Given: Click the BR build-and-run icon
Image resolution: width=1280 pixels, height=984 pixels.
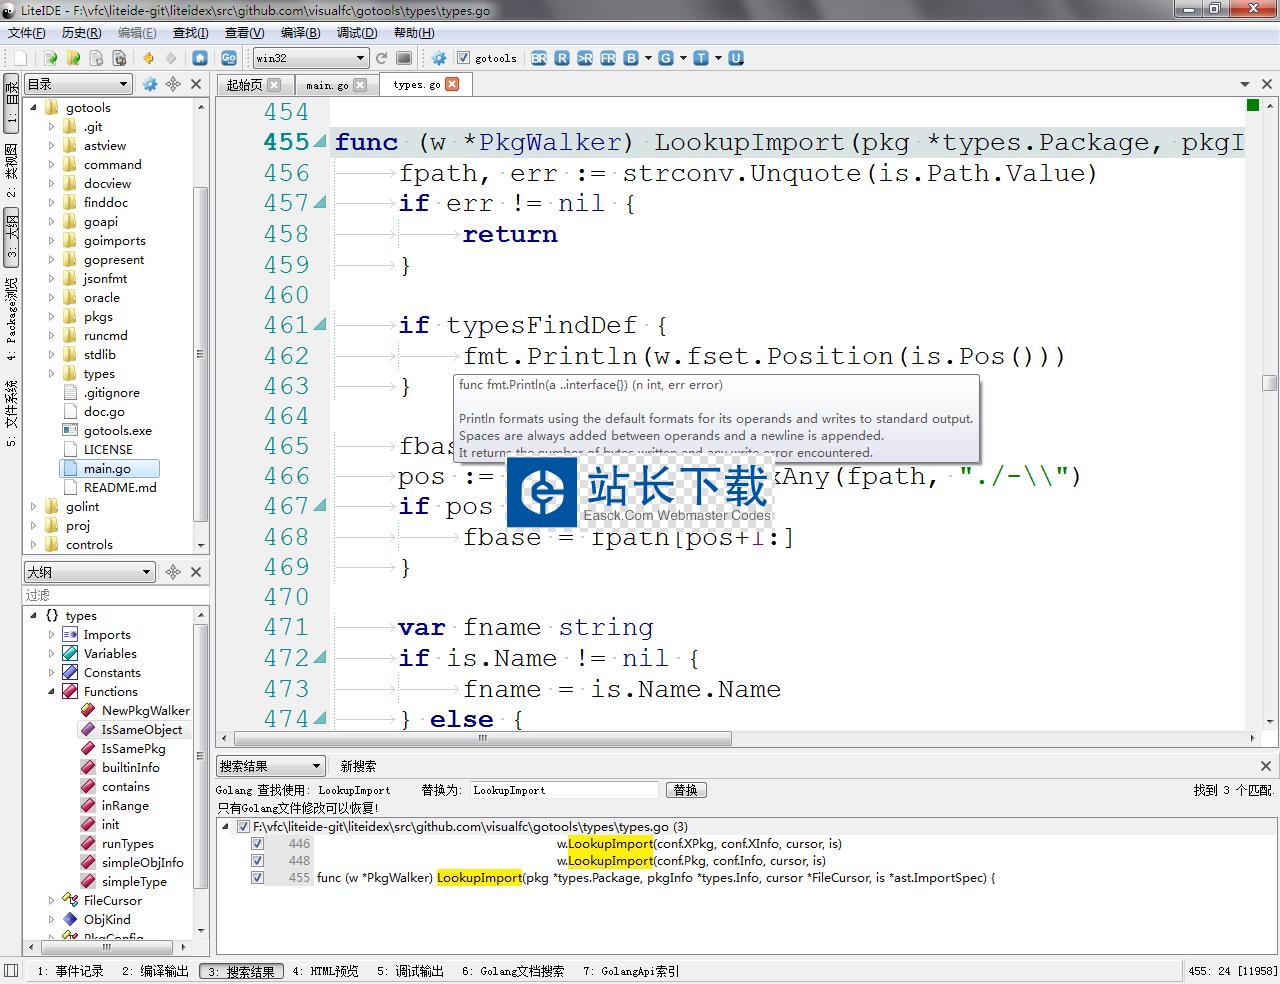Looking at the screenshot, I should point(539,58).
